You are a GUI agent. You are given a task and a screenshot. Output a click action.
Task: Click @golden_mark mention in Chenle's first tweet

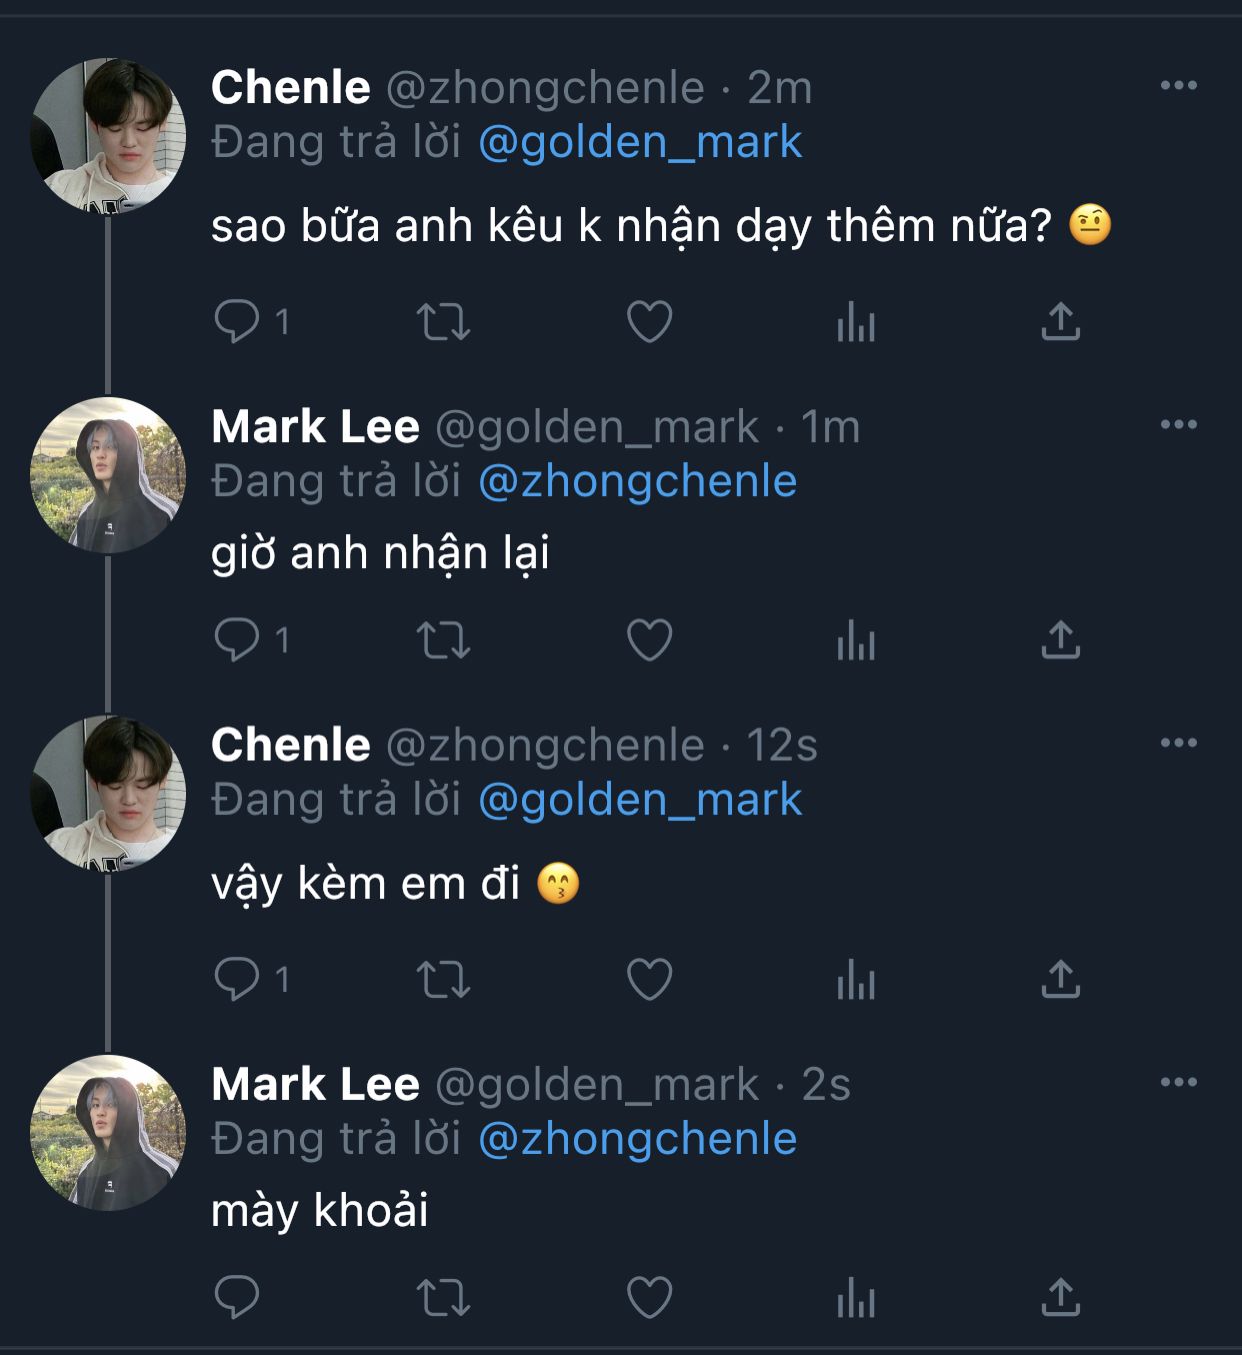coord(640,142)
